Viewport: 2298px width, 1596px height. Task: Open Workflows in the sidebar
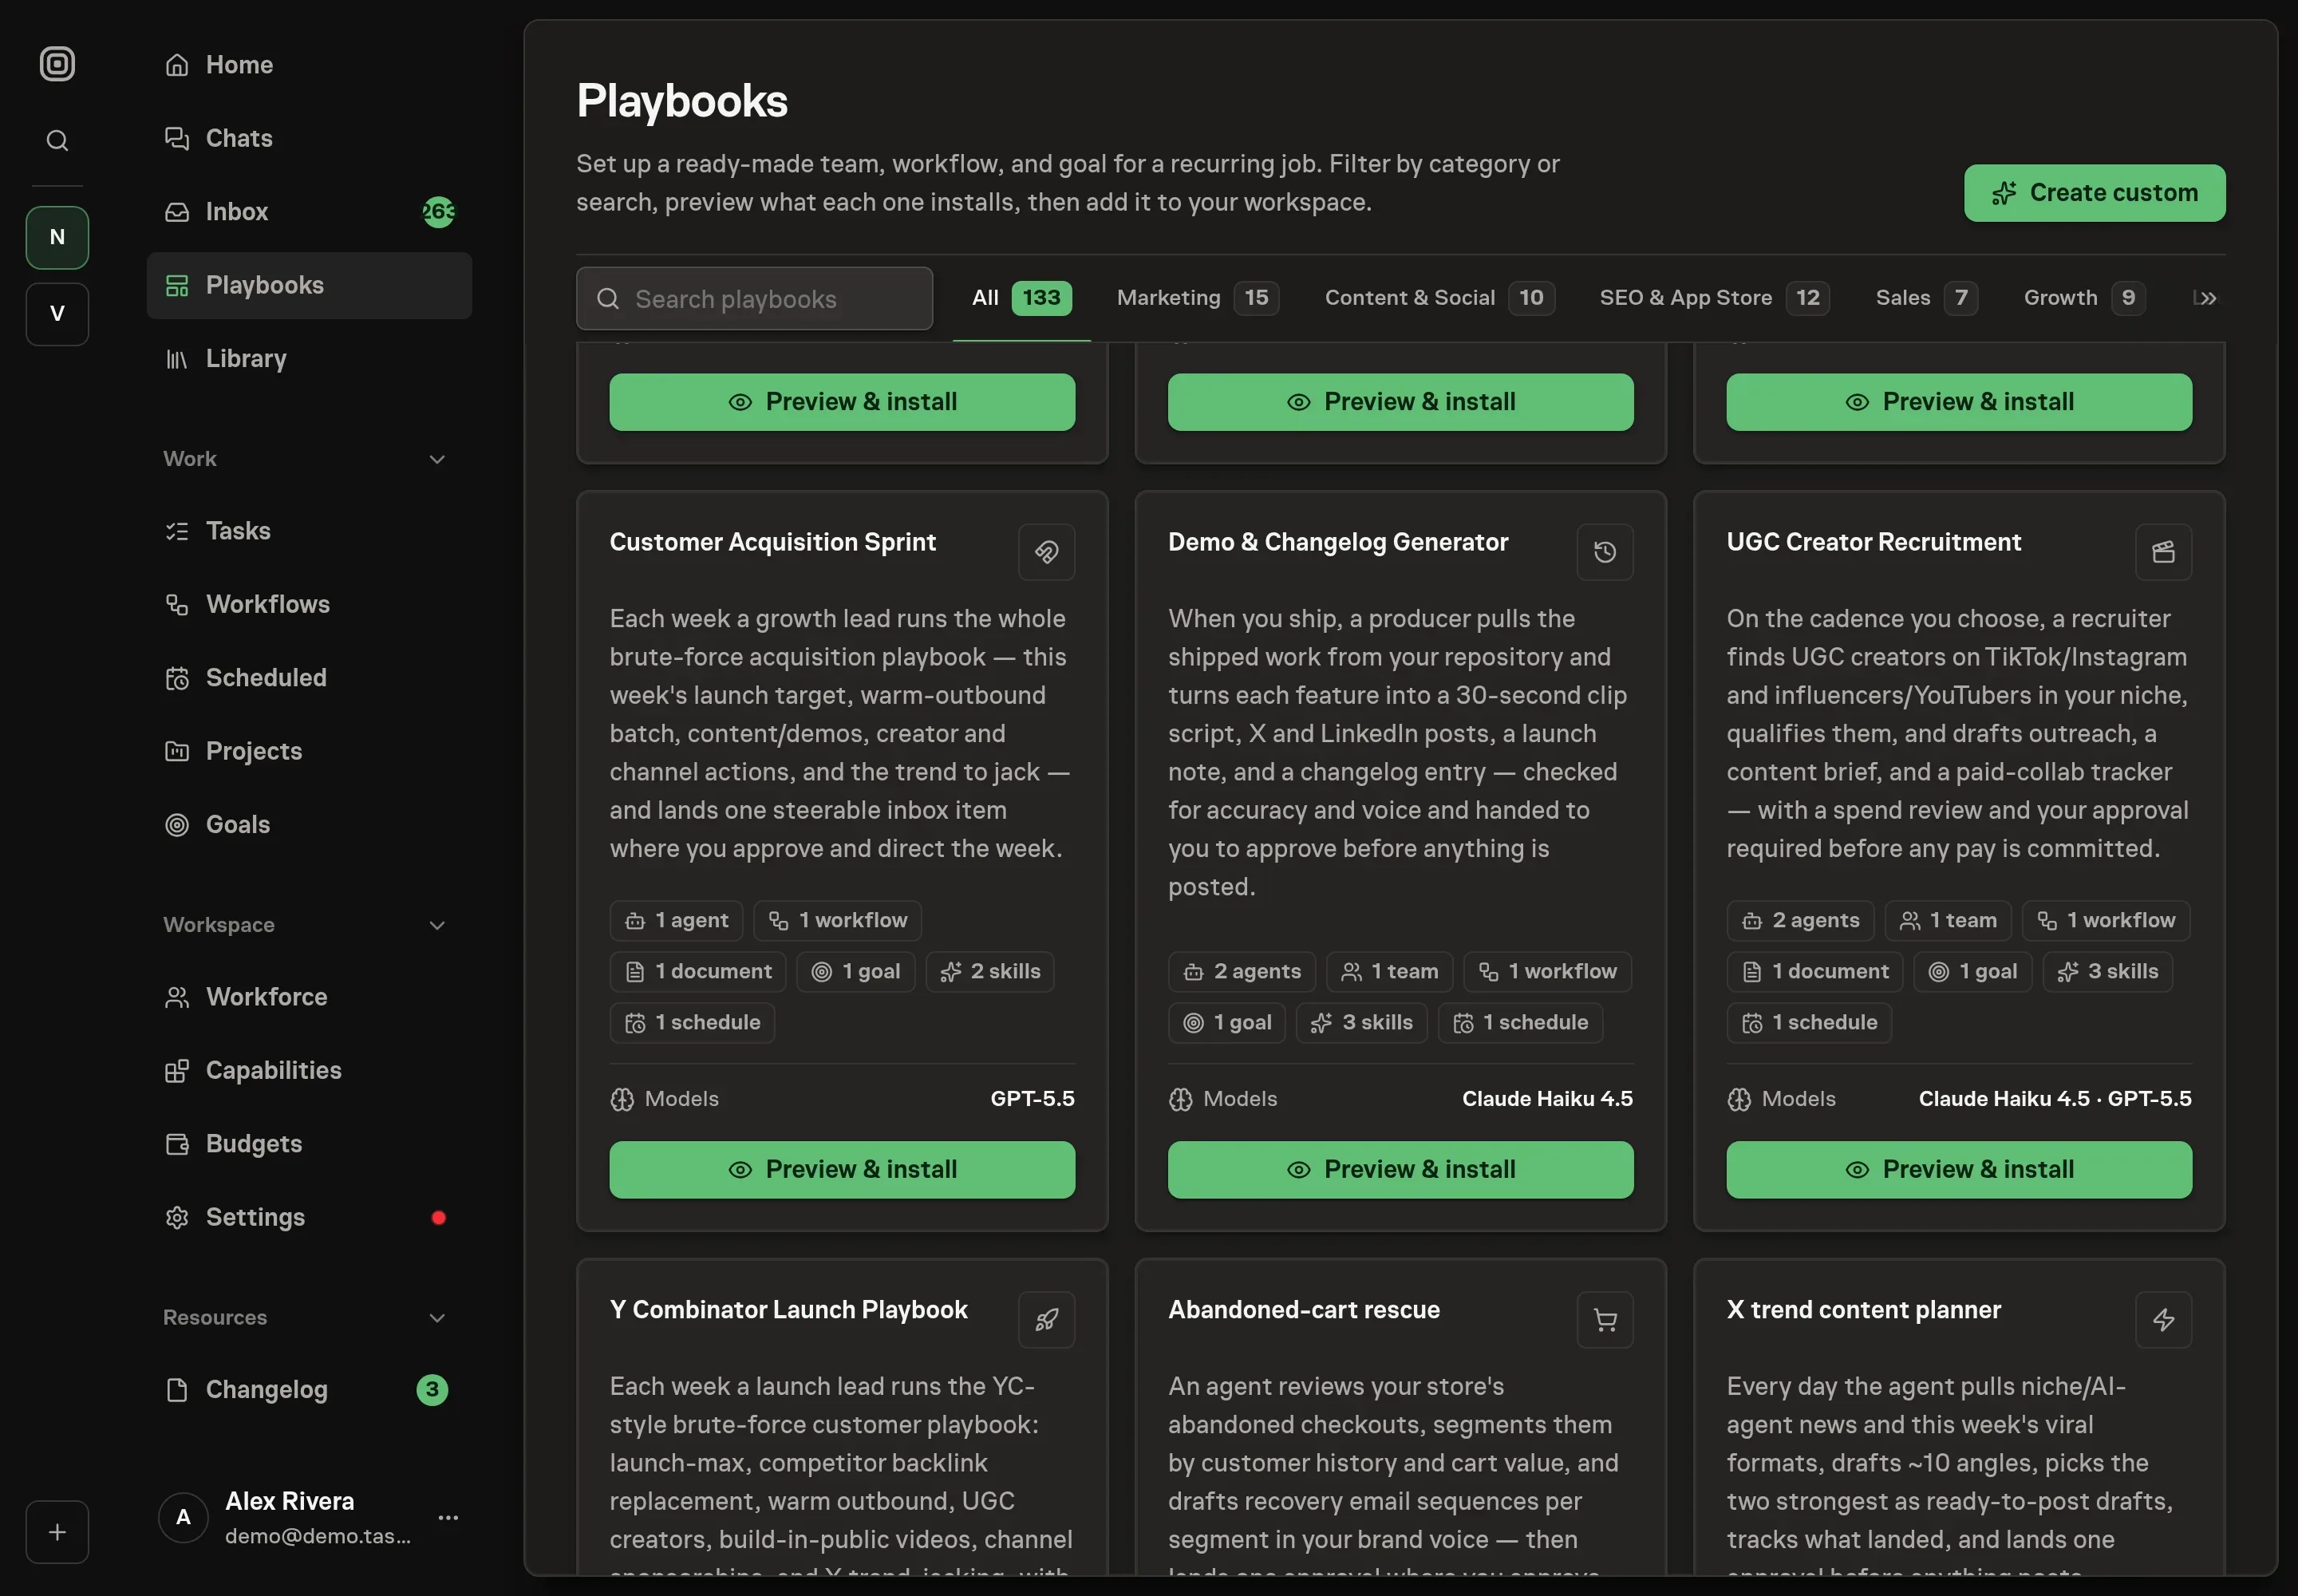click(309, 604)
